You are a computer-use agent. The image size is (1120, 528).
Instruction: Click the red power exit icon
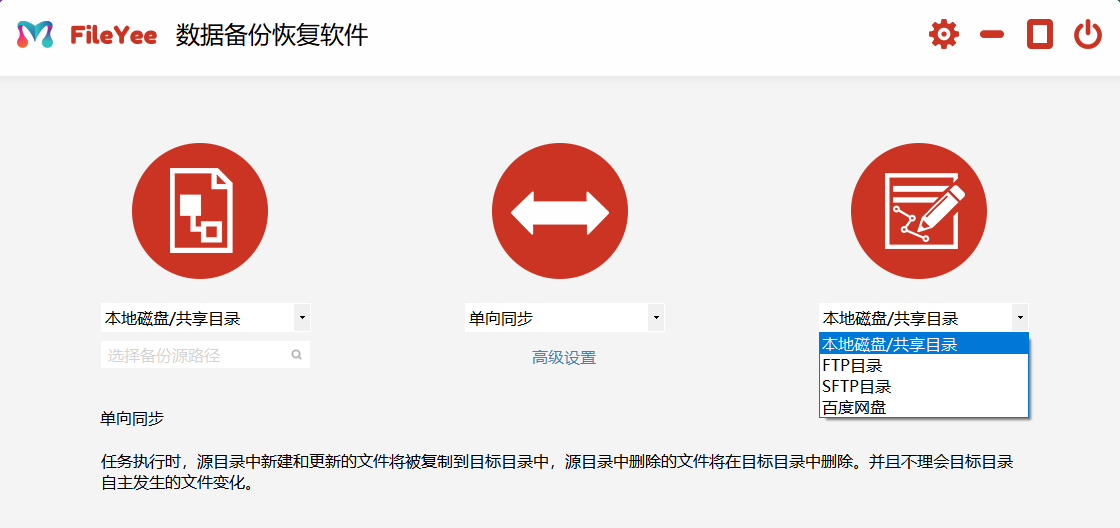tap(1088, 35)
